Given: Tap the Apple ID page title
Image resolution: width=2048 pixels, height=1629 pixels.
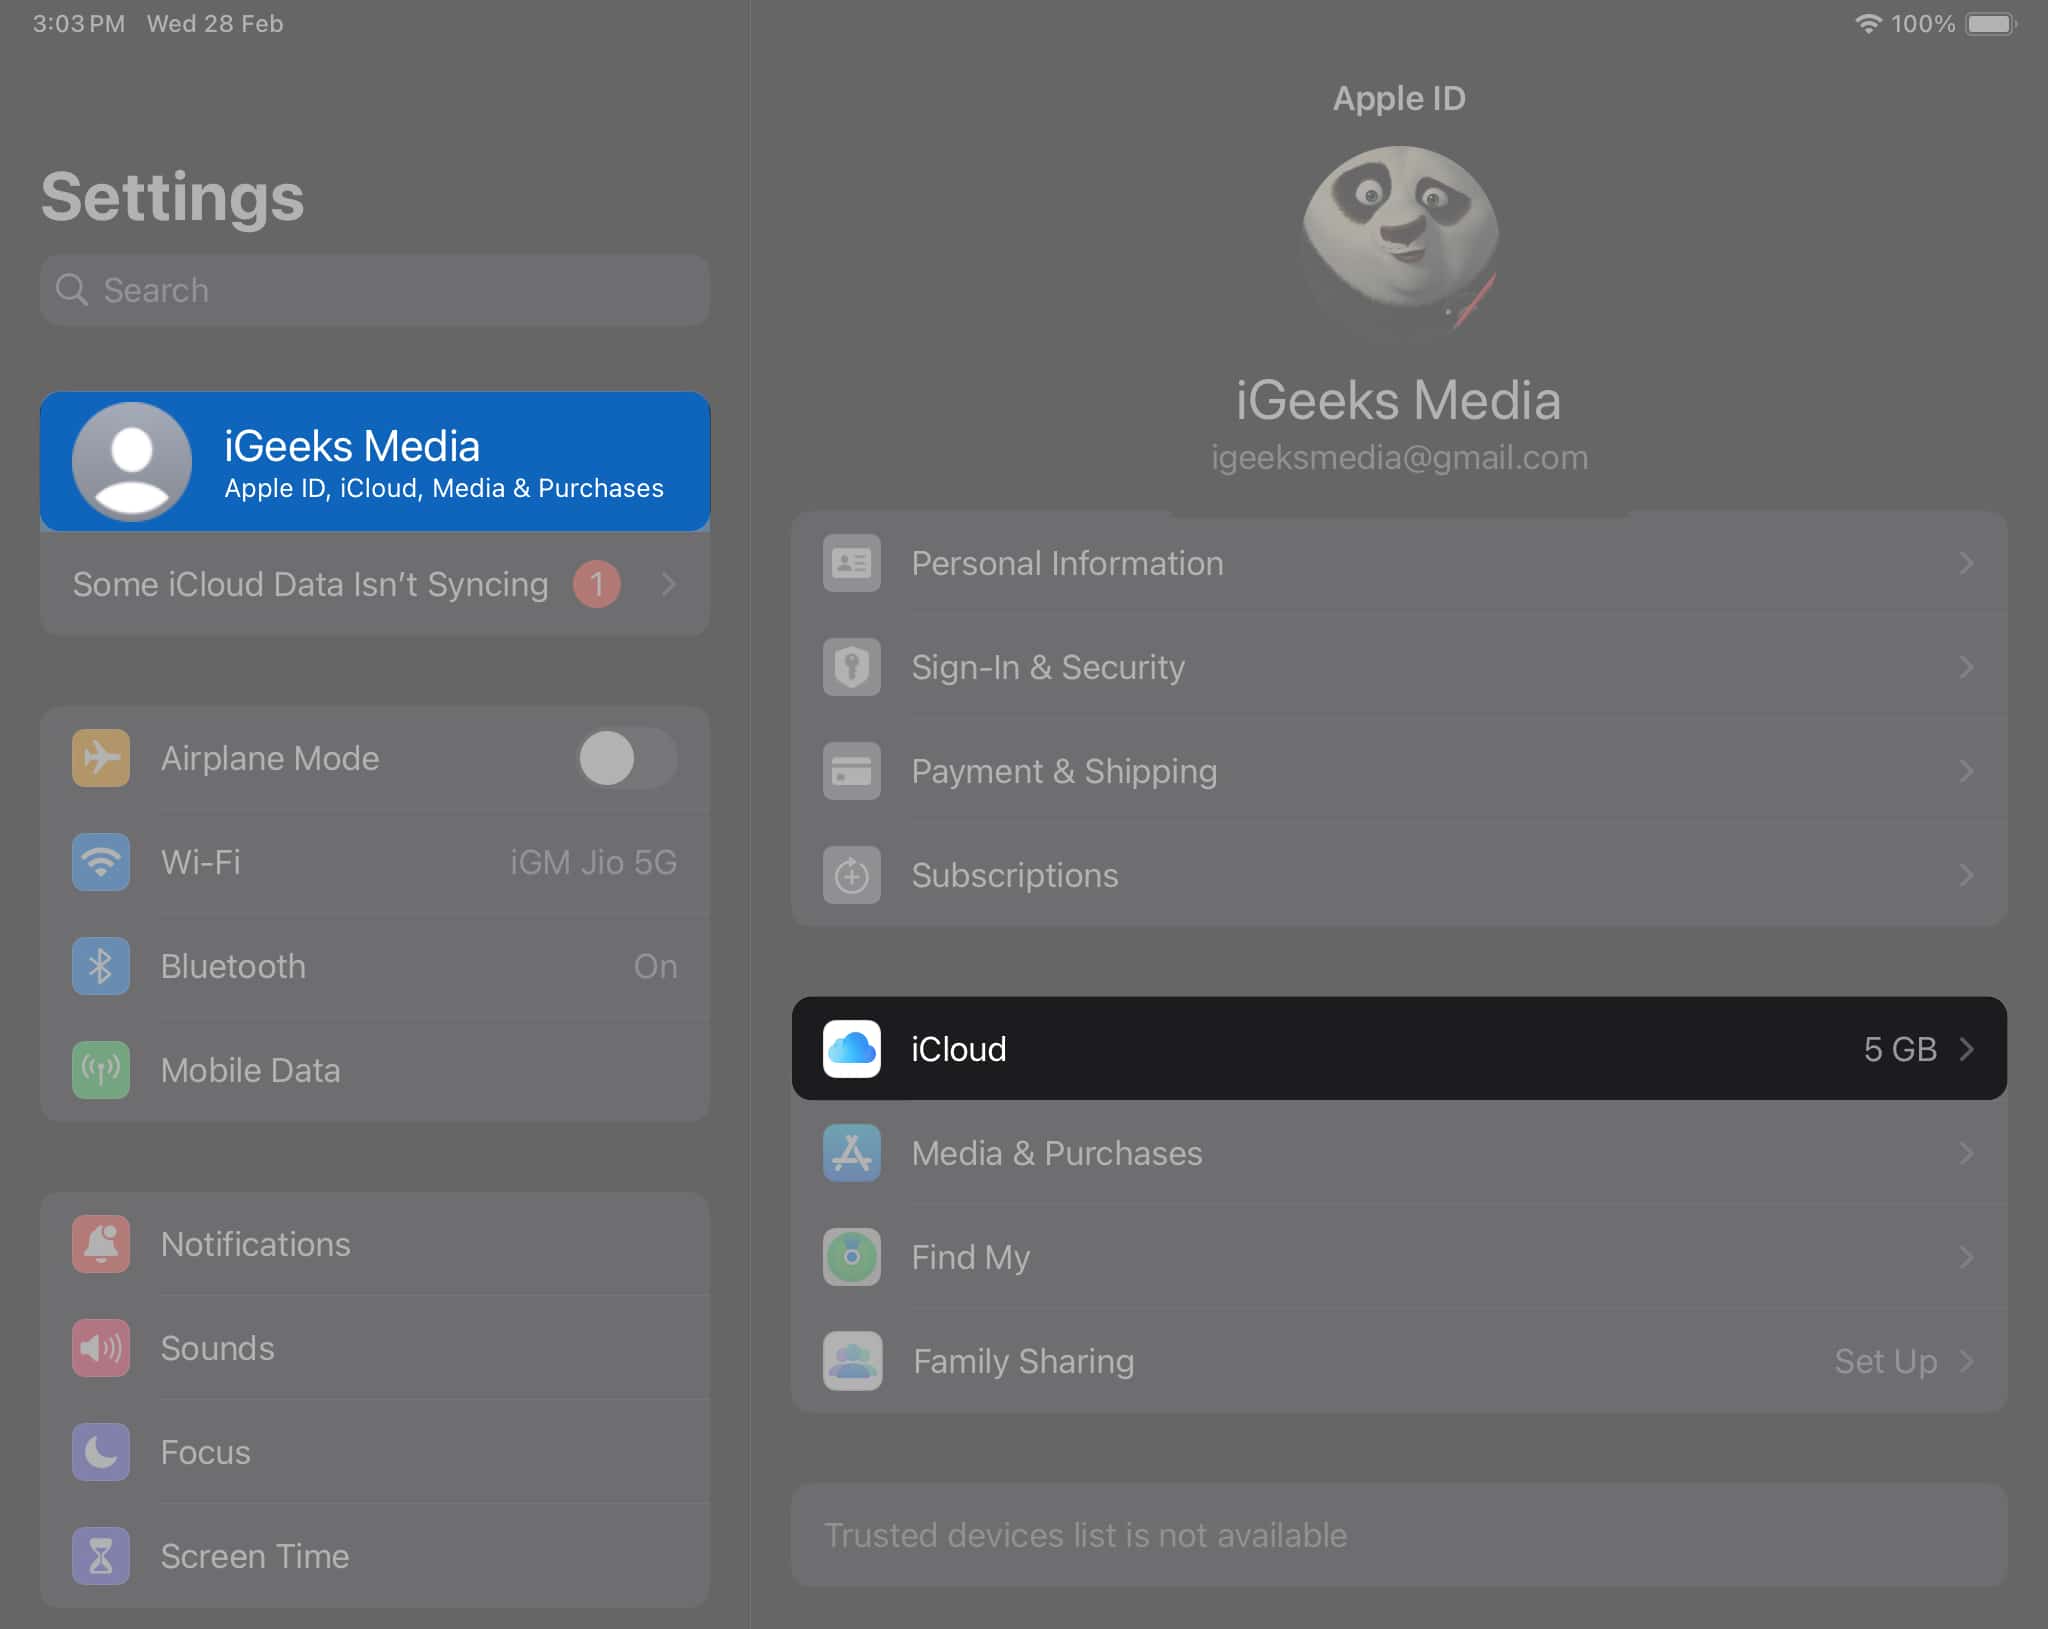Looking at the screenshot, I should (1399, 98).
